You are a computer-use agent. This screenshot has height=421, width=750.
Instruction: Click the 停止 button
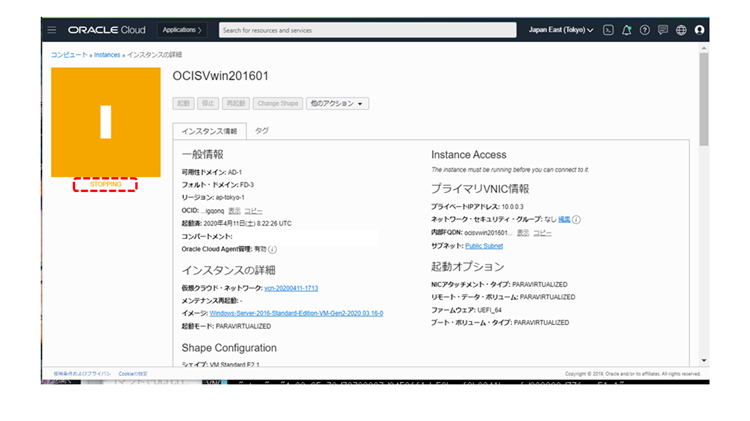[x=208, y=103]
